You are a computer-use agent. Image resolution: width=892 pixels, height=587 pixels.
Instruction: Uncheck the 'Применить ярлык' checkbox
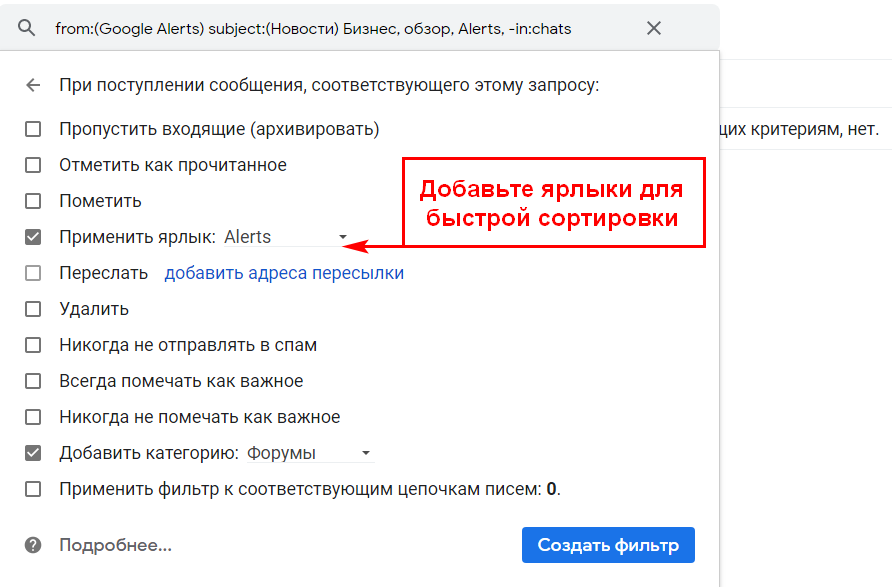click(33, 237)
